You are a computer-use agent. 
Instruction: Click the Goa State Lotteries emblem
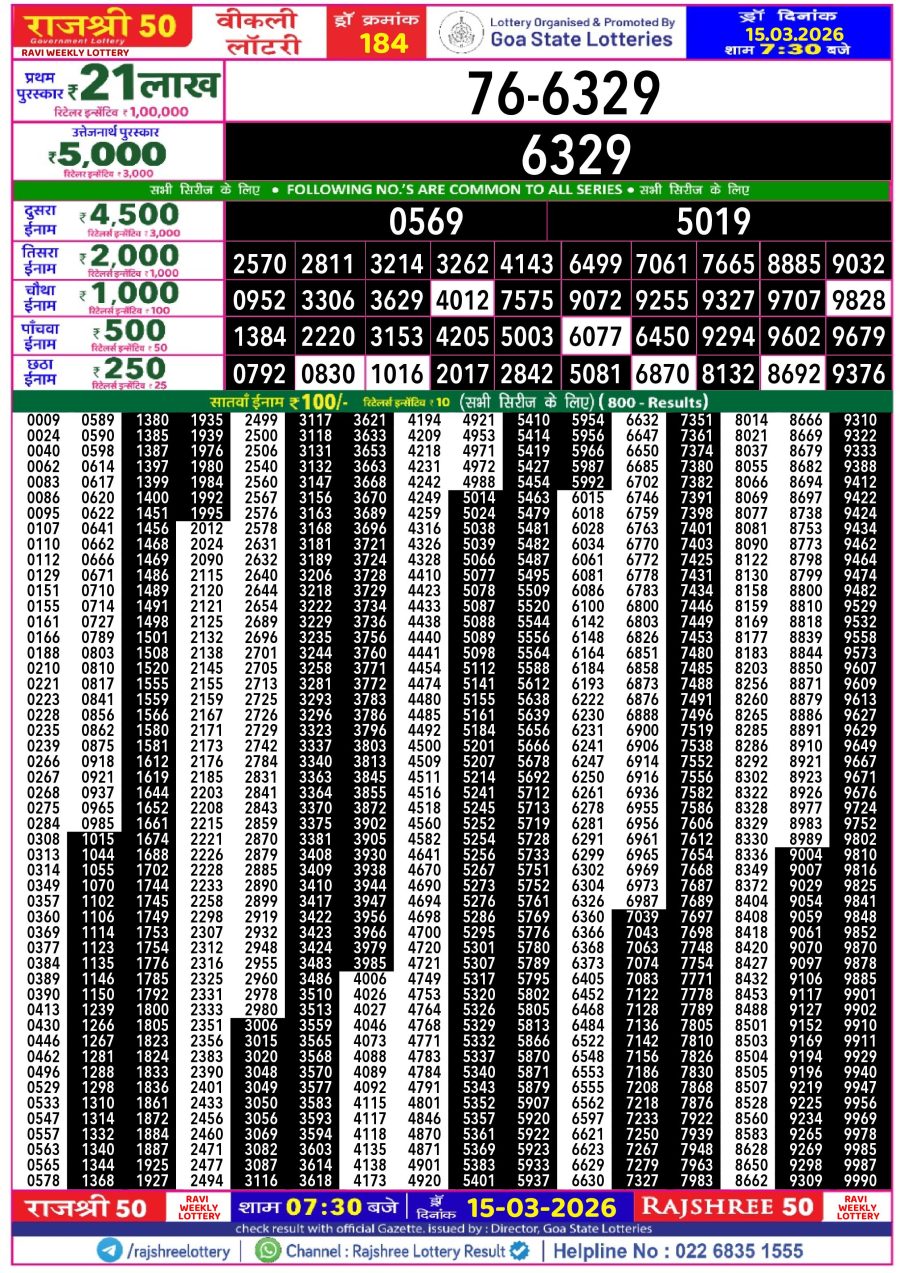pos(461,32)
